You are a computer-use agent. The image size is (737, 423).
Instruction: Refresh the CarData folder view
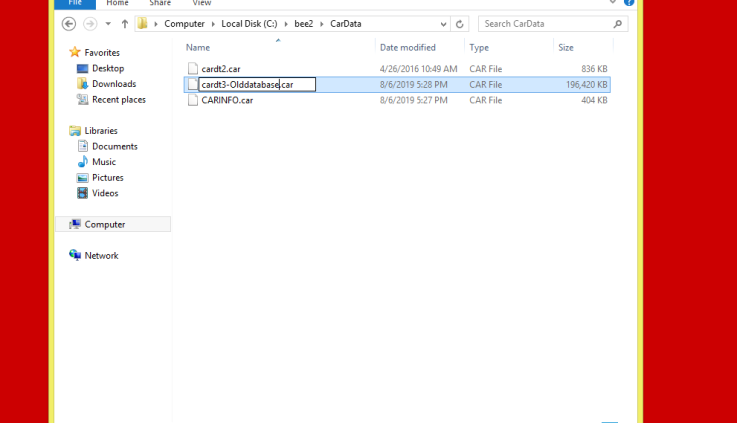tap(460, 24)
